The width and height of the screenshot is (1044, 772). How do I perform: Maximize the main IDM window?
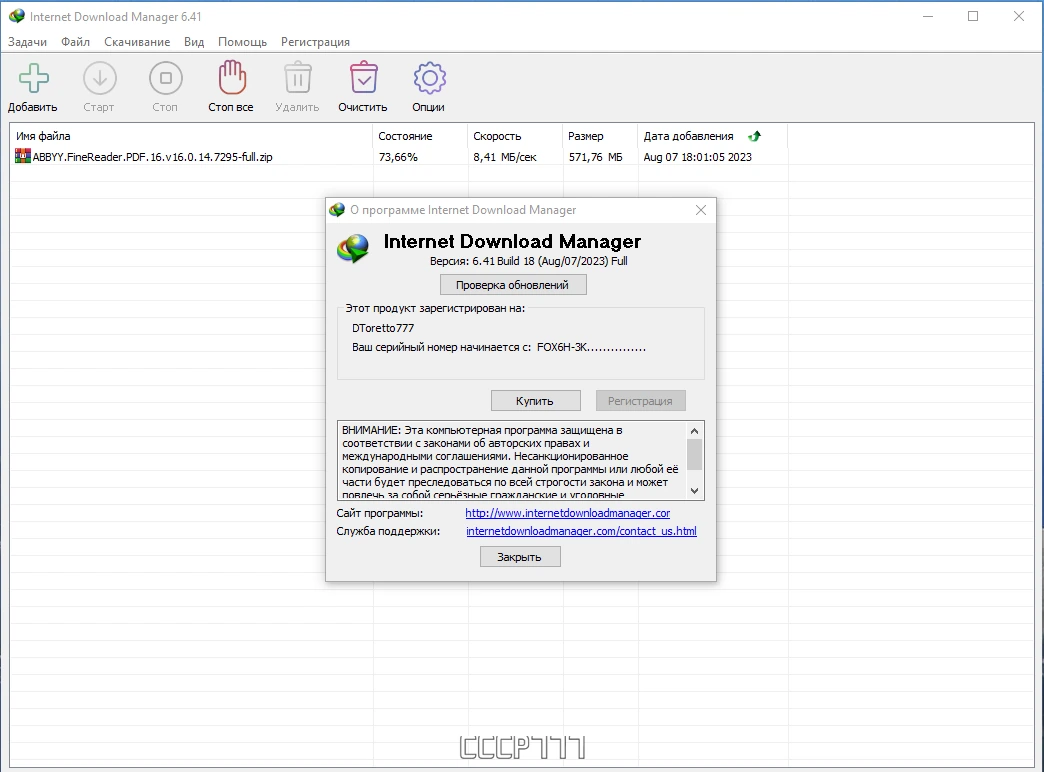pyautogui.click(x=973, y=16)
